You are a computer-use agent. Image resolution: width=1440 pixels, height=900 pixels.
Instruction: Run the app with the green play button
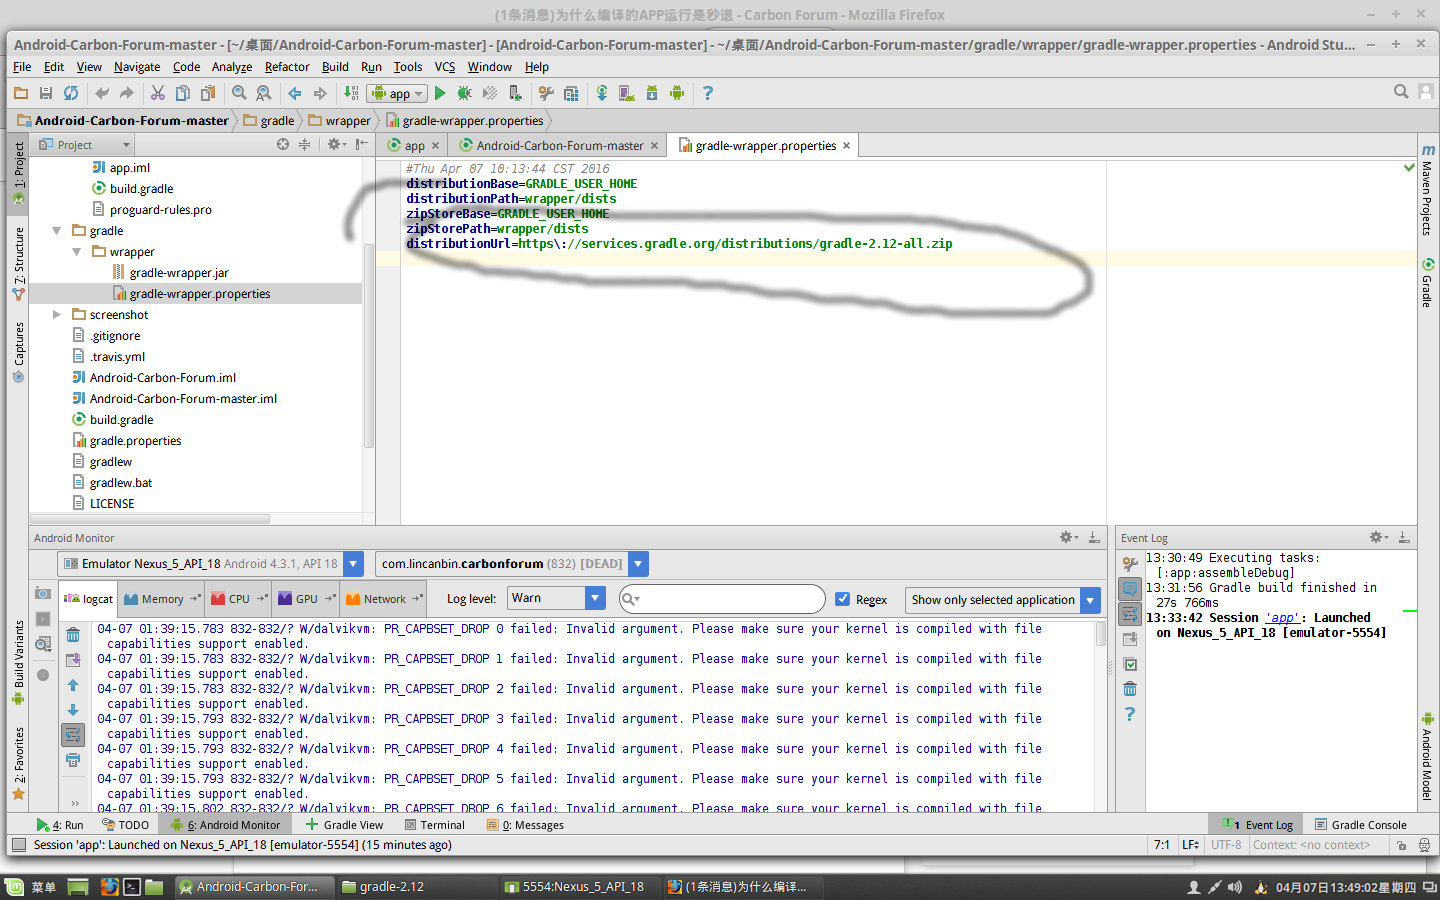point(440,93)
